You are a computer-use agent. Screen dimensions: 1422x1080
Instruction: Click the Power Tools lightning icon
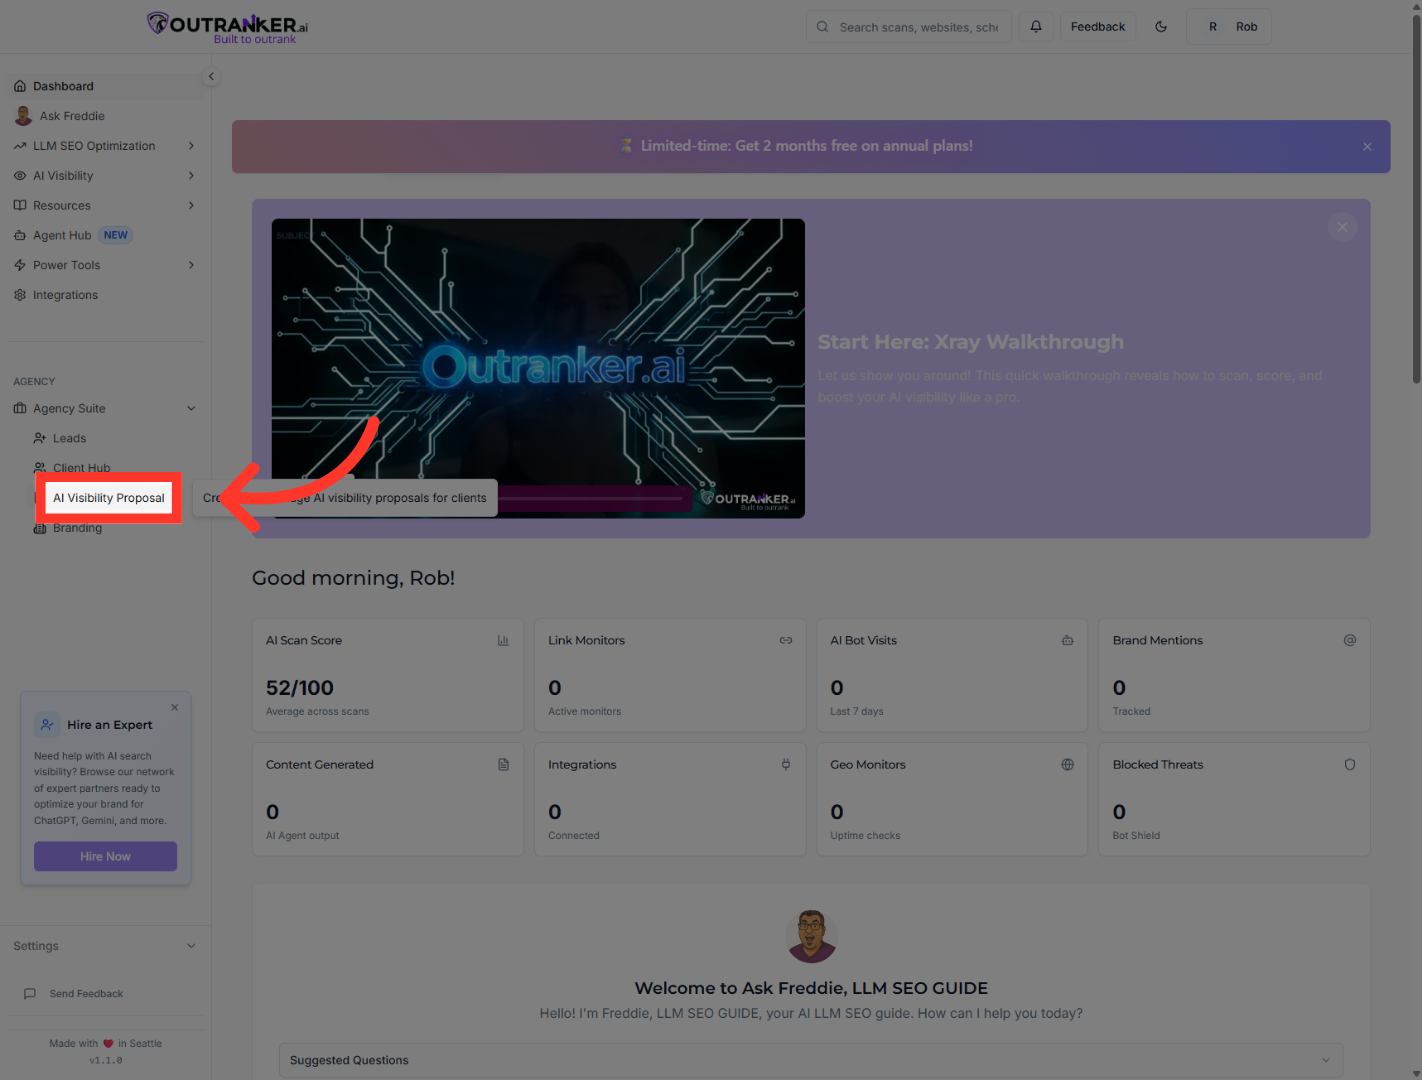coord(20,266)
